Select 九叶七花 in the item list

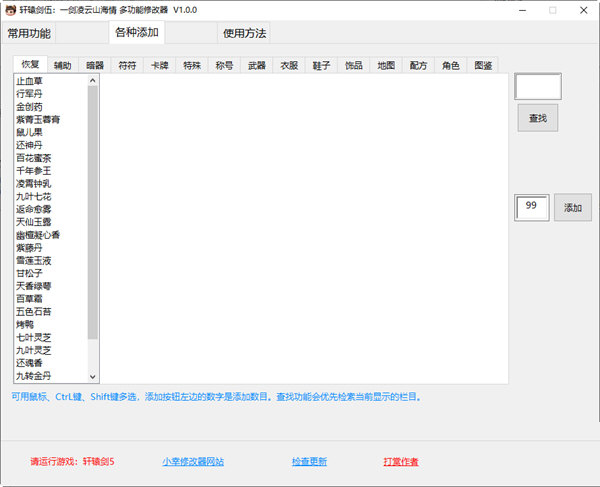click(34, 196)
